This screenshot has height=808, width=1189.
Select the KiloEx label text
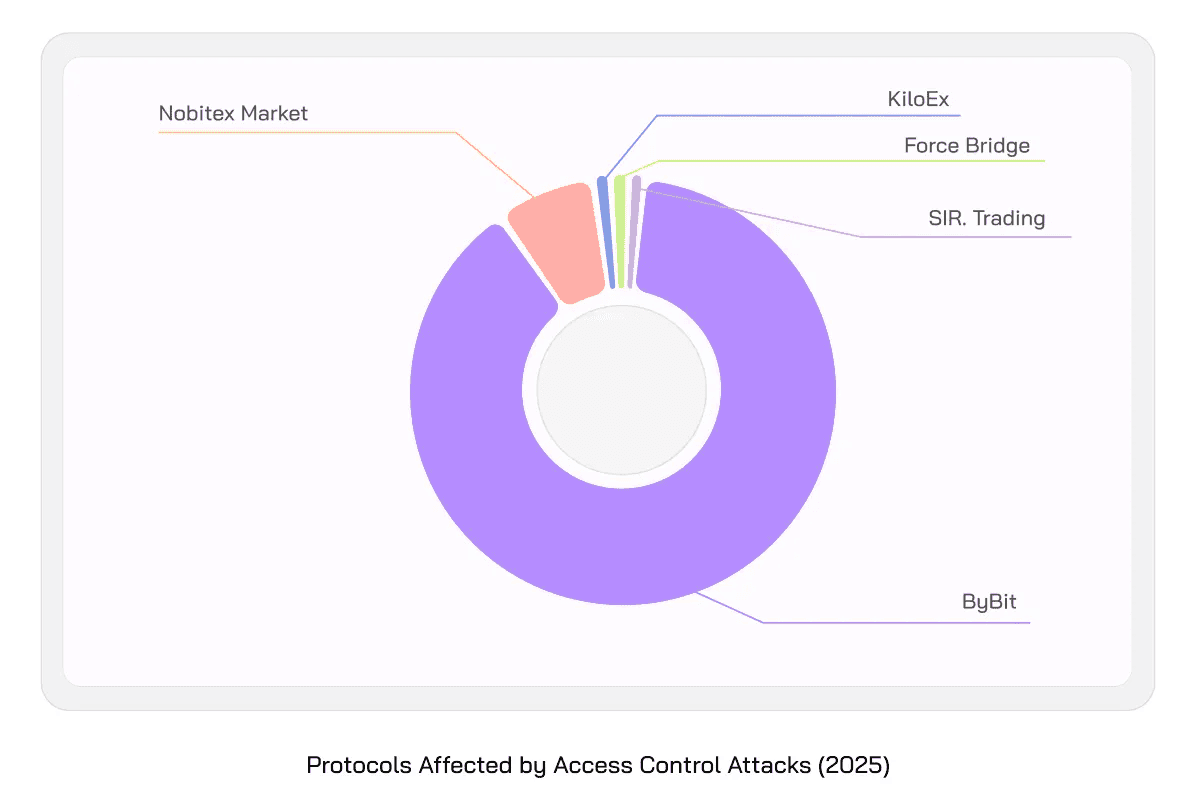point(918,99)
